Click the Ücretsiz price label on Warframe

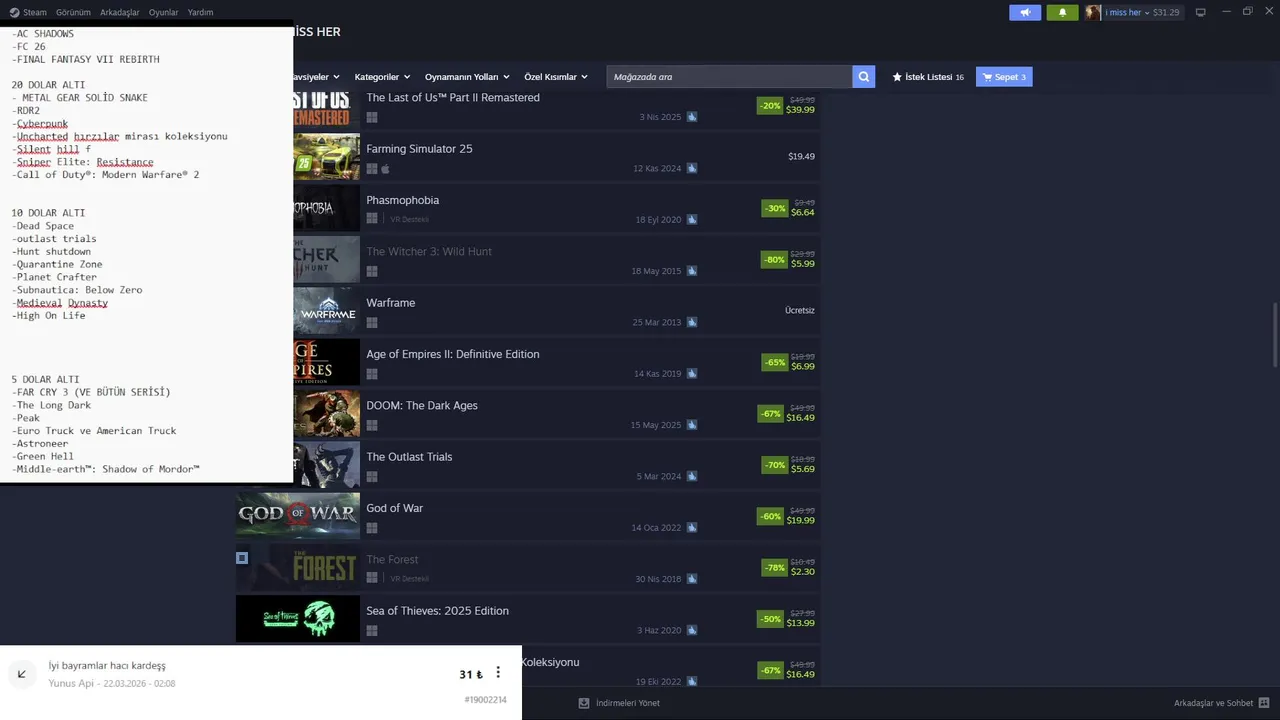coord(800,311)
